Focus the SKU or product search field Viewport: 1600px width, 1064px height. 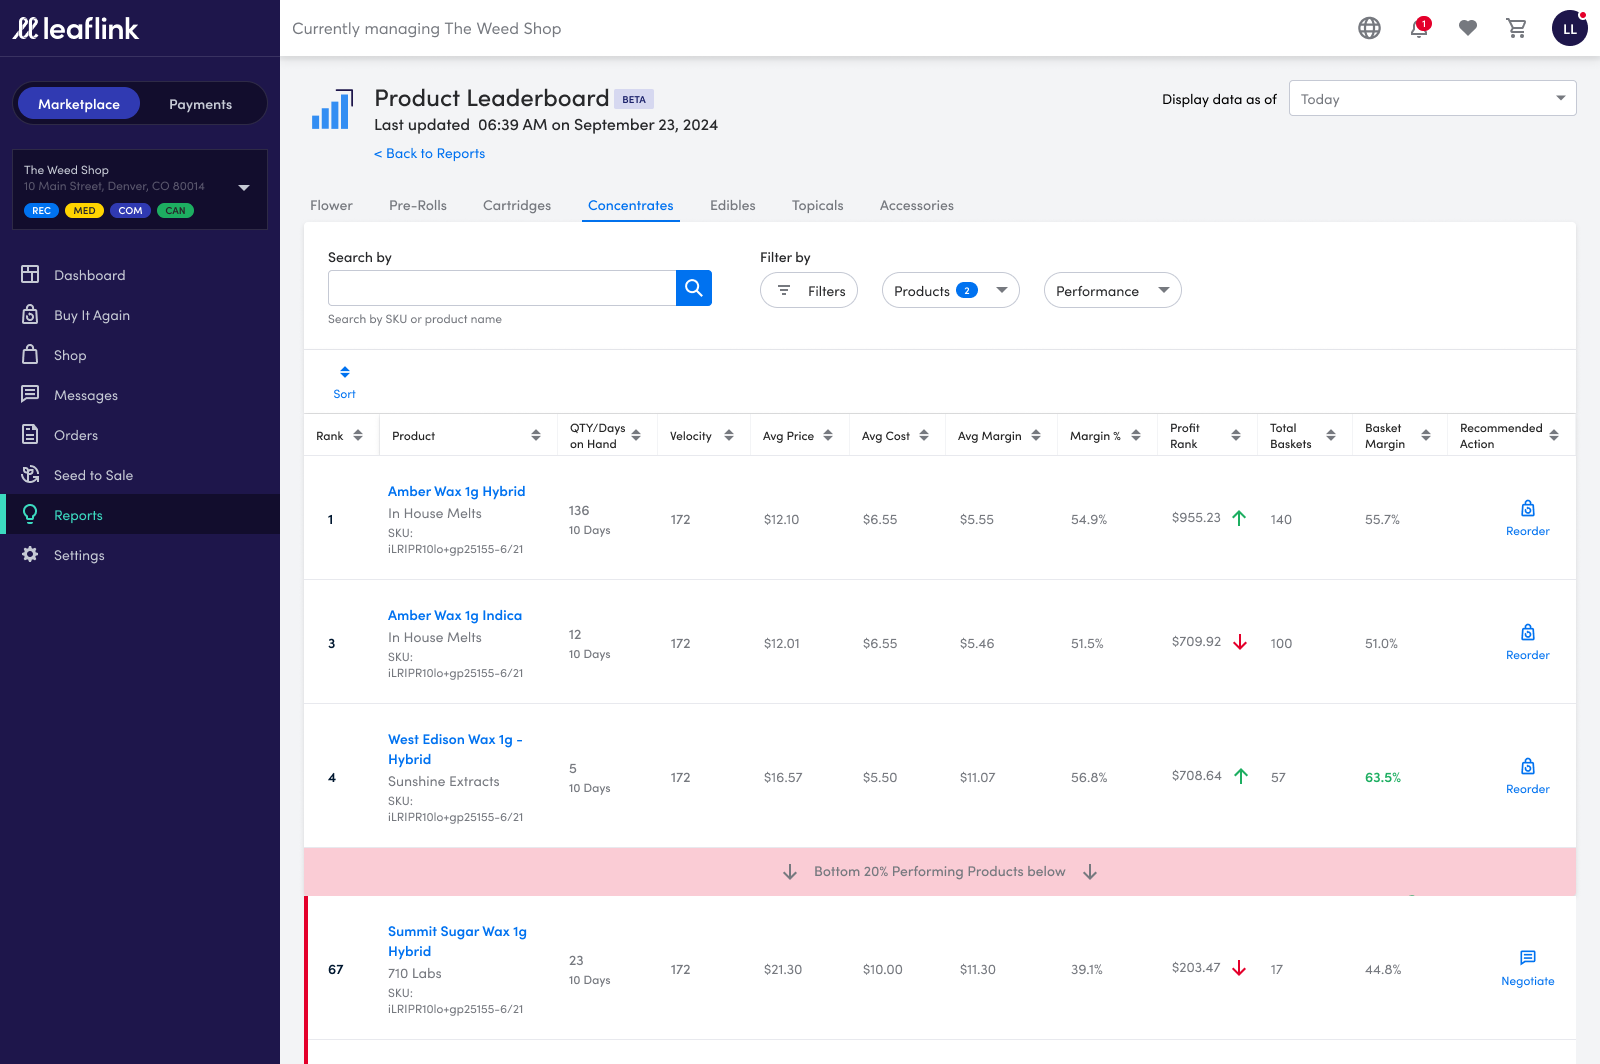[x=502, y=289]
